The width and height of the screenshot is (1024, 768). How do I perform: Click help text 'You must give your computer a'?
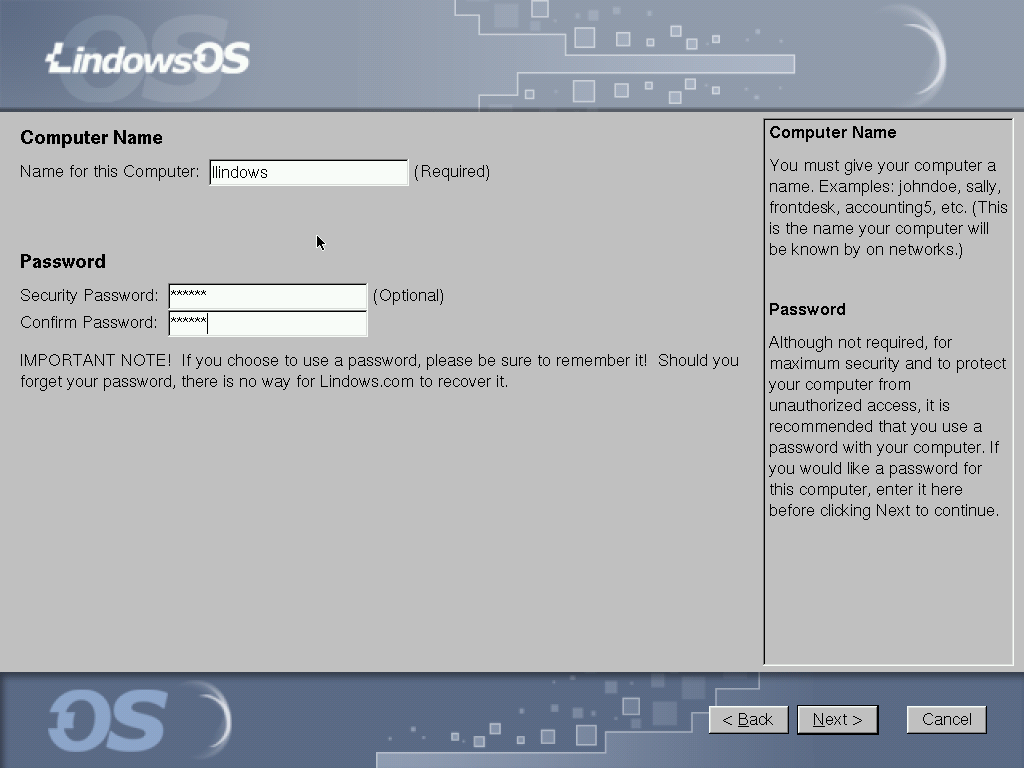pyautogui.click(x=882, y=165)
